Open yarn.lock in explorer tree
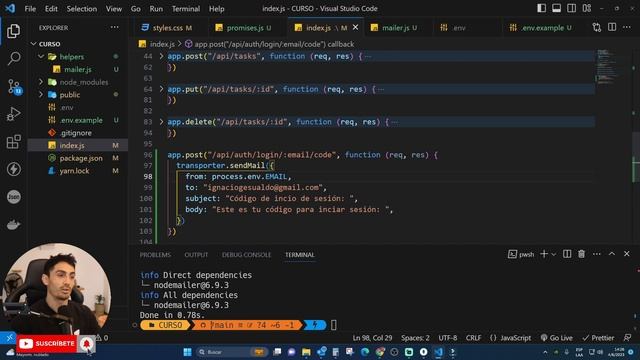640x360 pixels. tap(78, 171)
